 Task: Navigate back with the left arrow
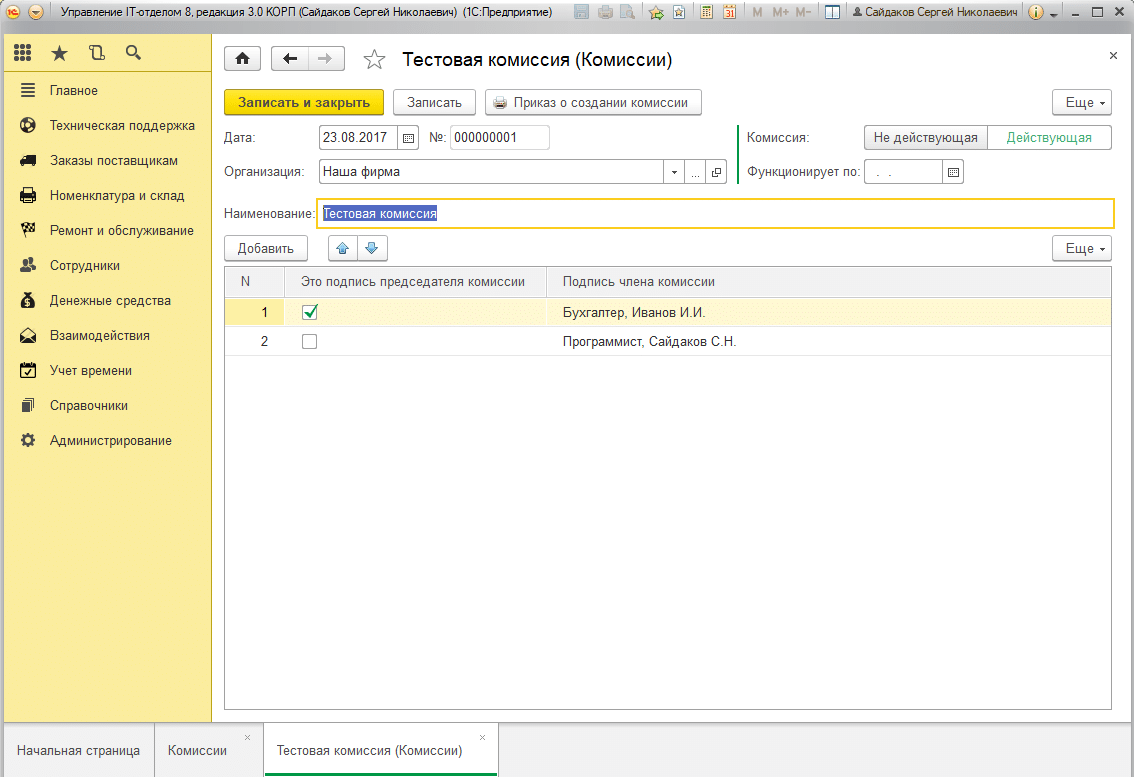[x=290, y=59]
